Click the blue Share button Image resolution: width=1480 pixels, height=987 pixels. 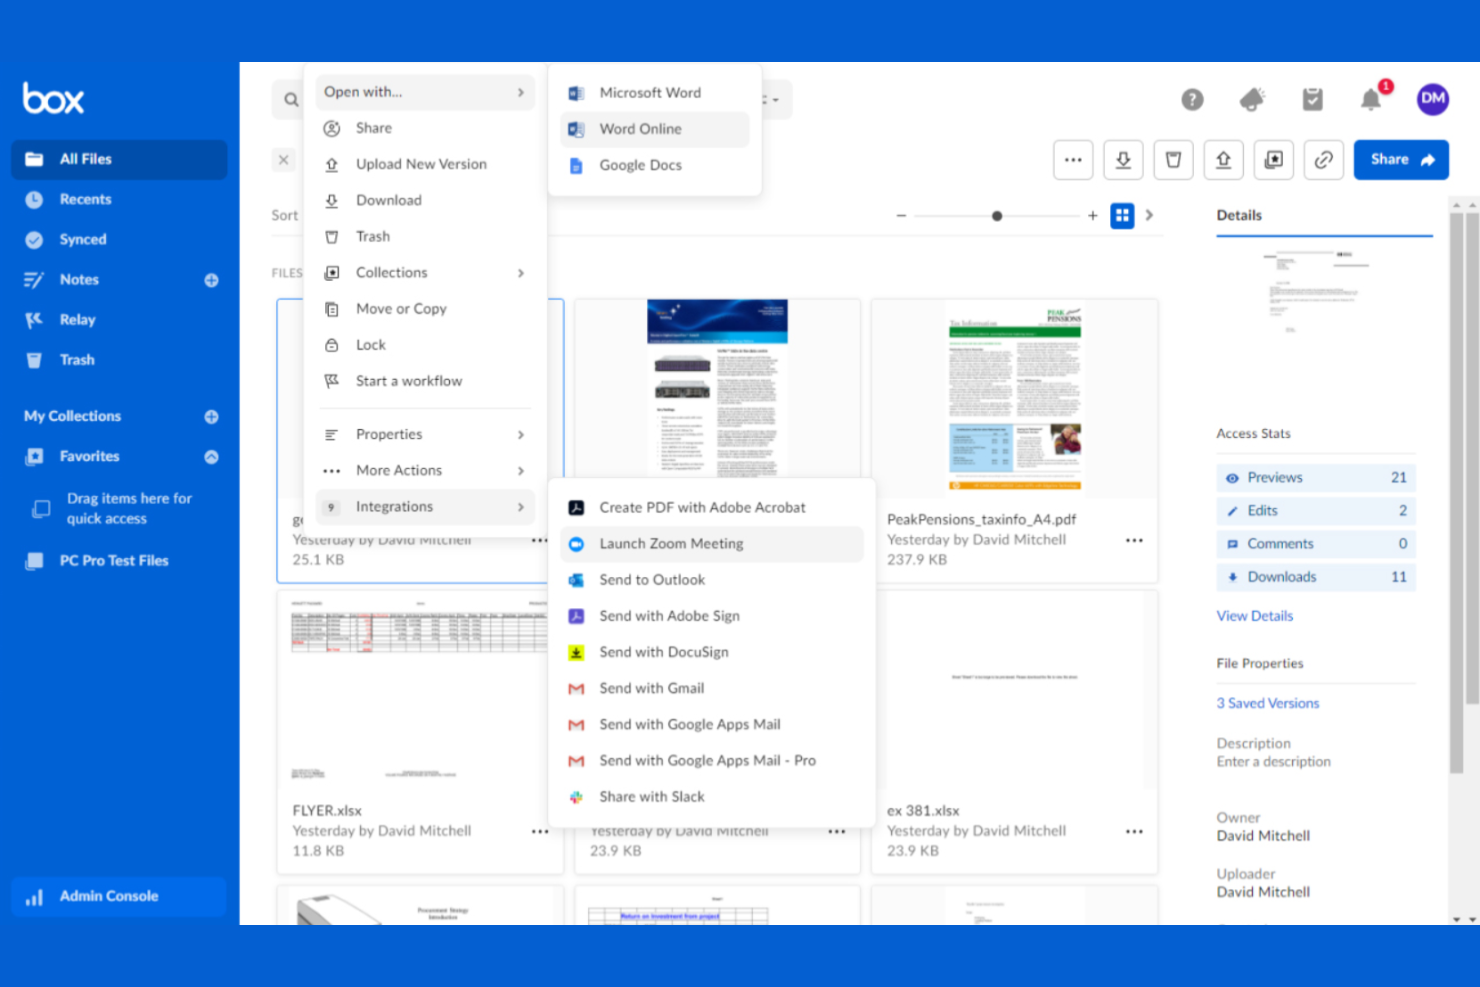click(x=1400, y=159)
